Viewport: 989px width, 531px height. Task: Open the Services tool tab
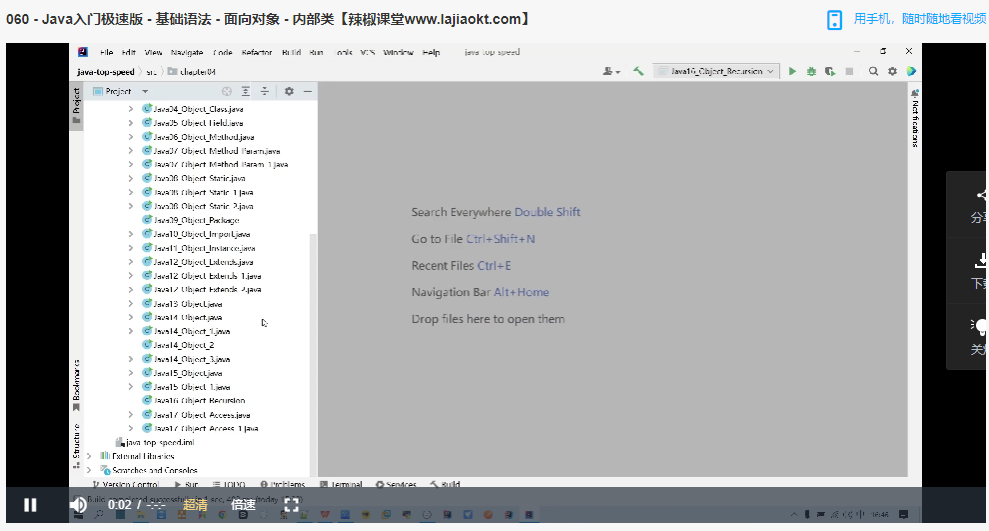click(x=396, y=484)
